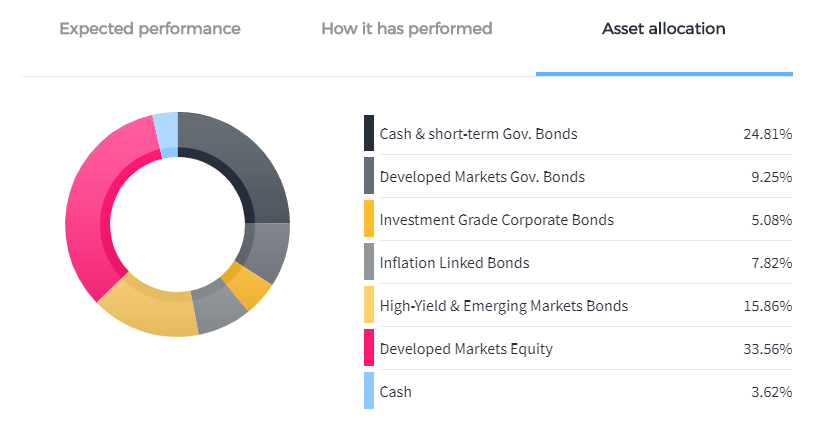
Task: Click the light blue Cash legend swatch
Action: coord(369,391)
